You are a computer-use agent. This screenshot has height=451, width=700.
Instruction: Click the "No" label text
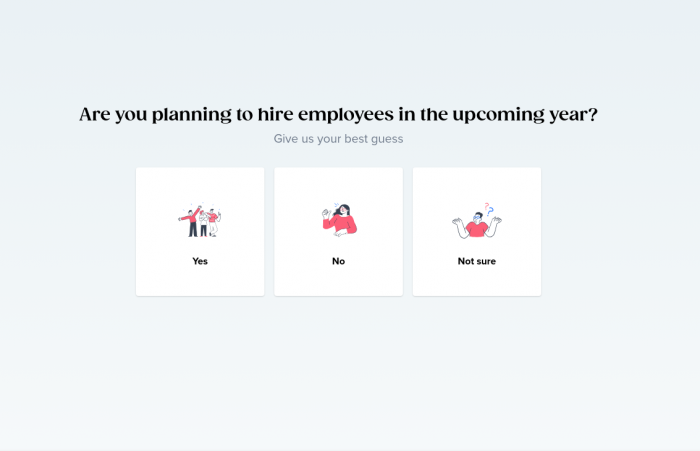[x=338, y=261]
